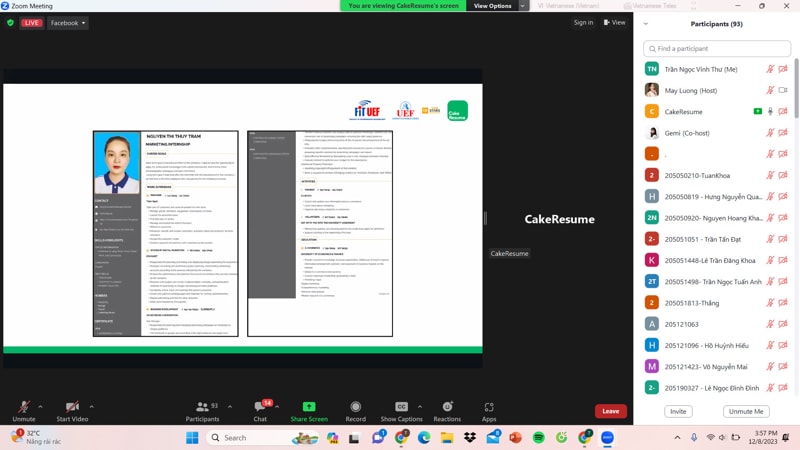This screenshot has width=800, height=450.
Task: Toggle Show Captions button
Action: [x=401, y=408]
